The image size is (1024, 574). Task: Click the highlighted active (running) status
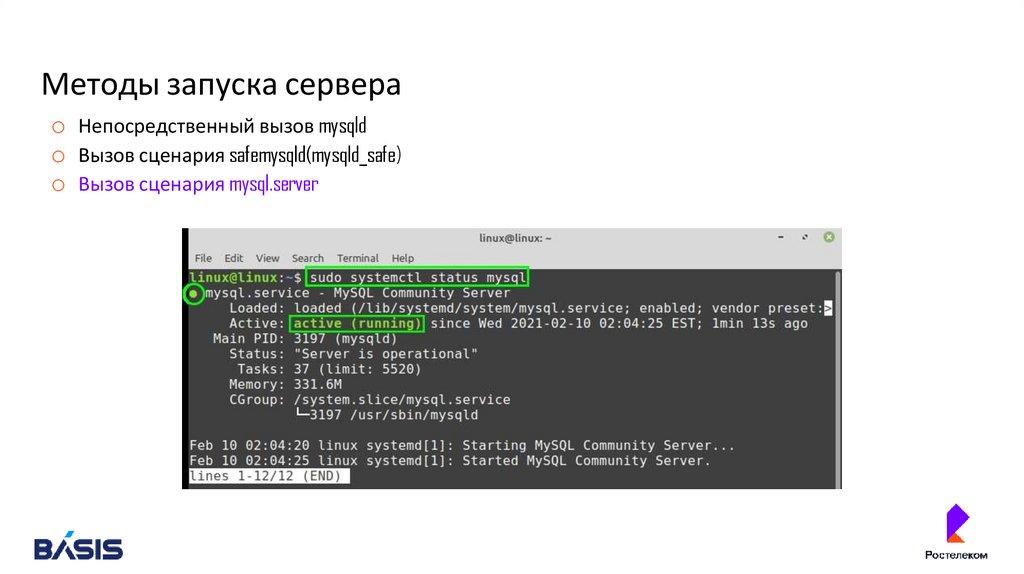click(x=357, y=324)
